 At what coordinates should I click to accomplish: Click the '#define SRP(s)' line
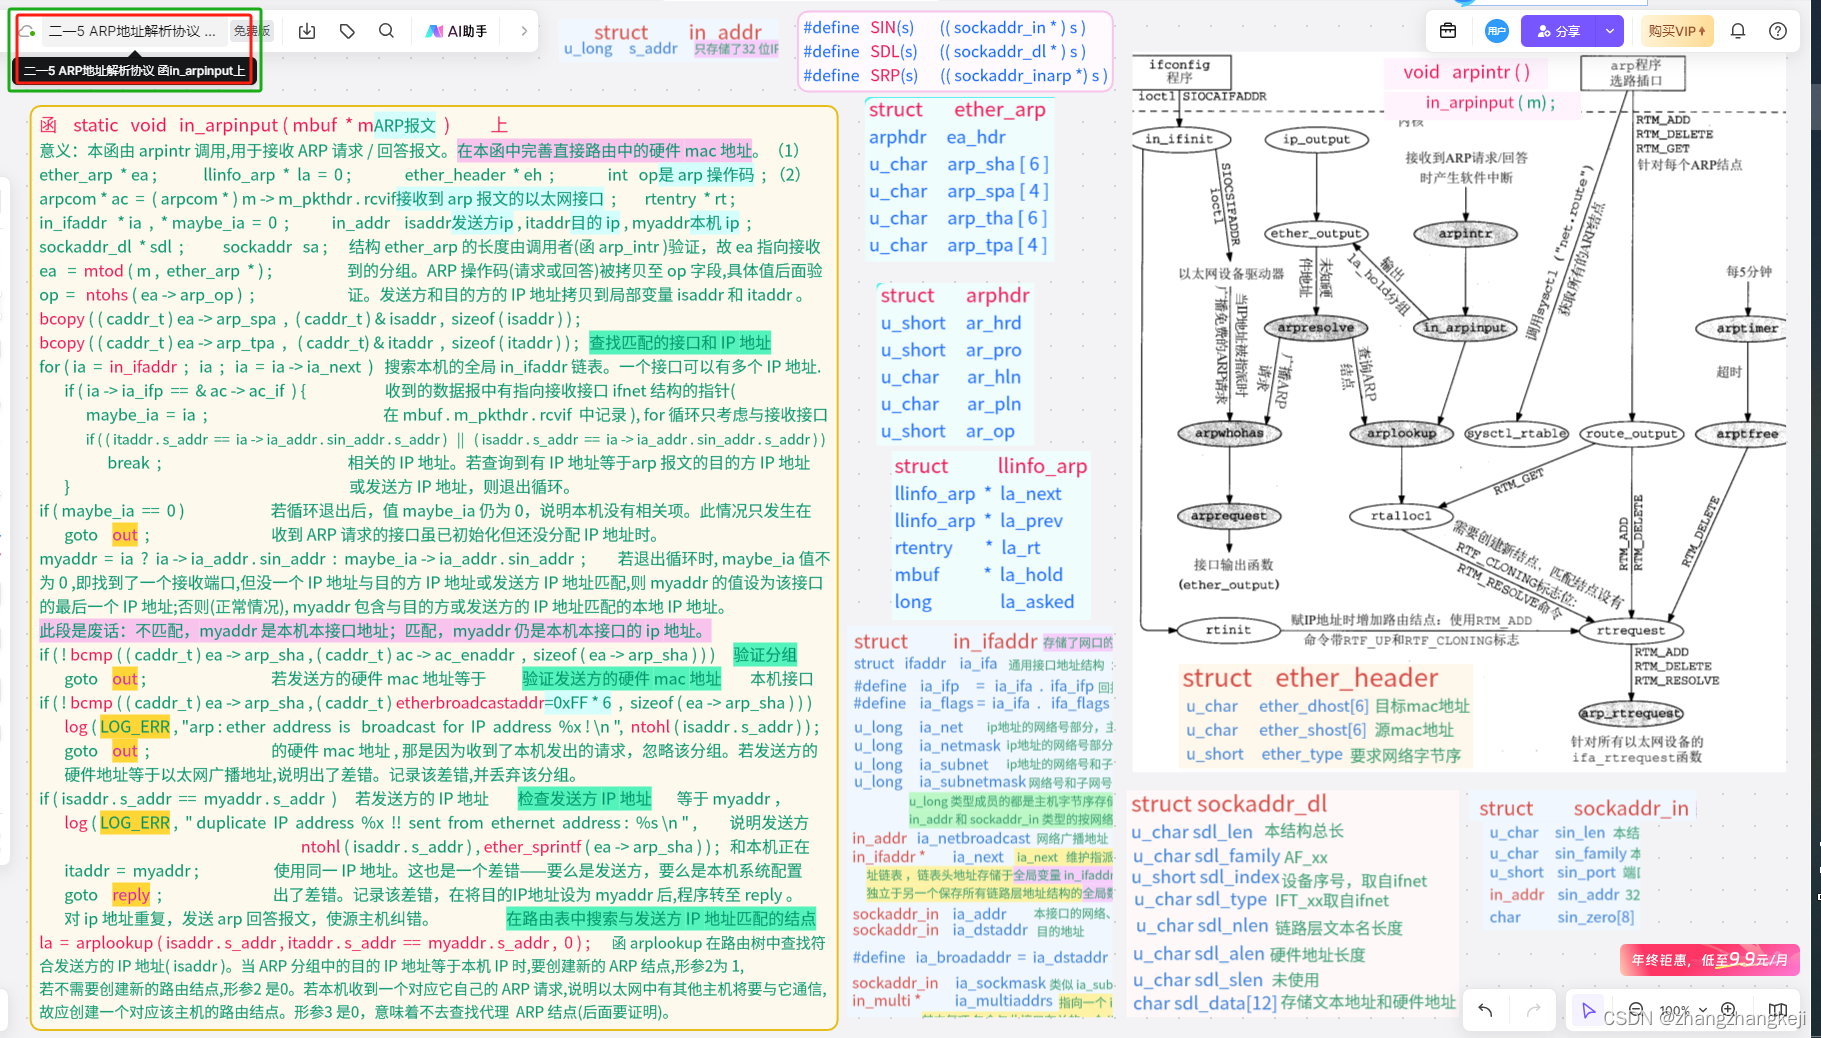955,76
